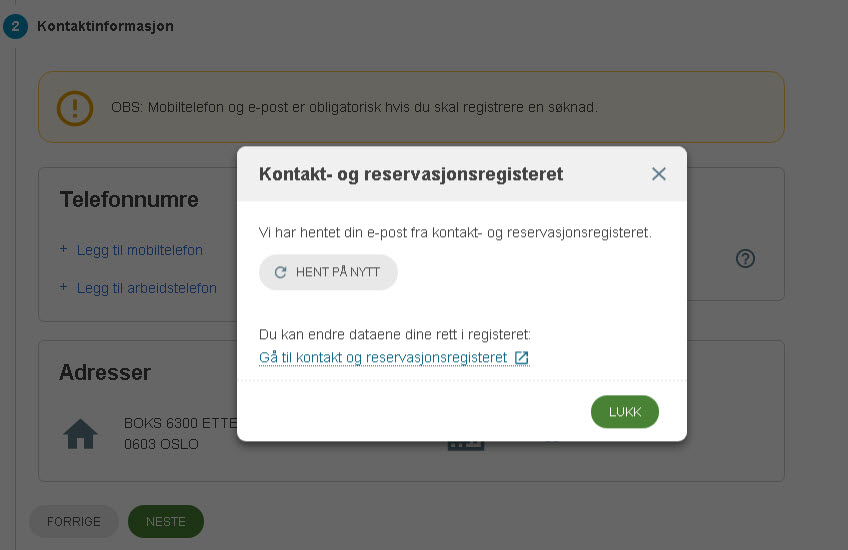Click the text Vi har hentet din e-post
The height and width of the screenshot is (550, 848).
click(x=455, y=233)
